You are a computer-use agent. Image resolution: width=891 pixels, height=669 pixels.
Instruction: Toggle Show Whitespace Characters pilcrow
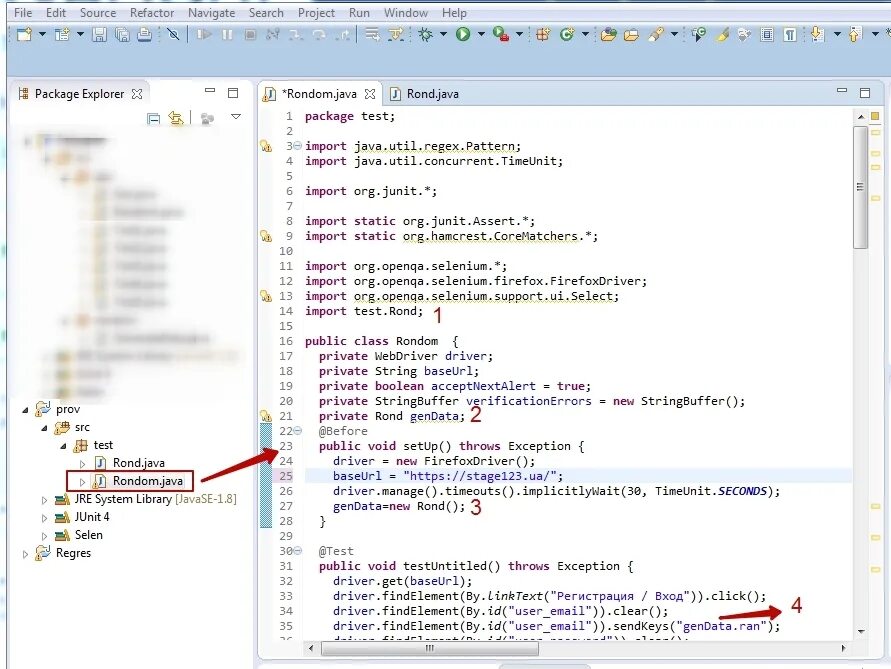tap(790, 35)
